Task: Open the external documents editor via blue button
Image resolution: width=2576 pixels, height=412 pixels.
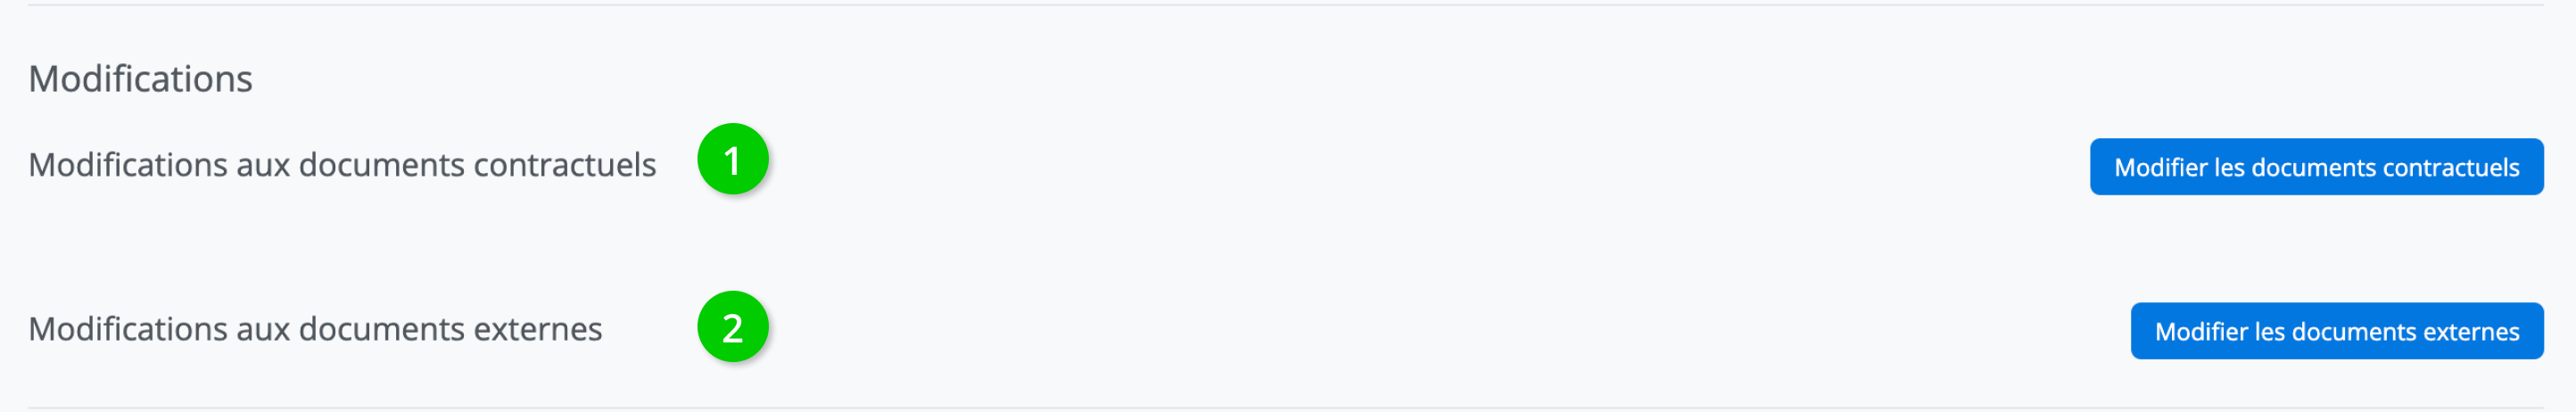Action: point(2336,331)
